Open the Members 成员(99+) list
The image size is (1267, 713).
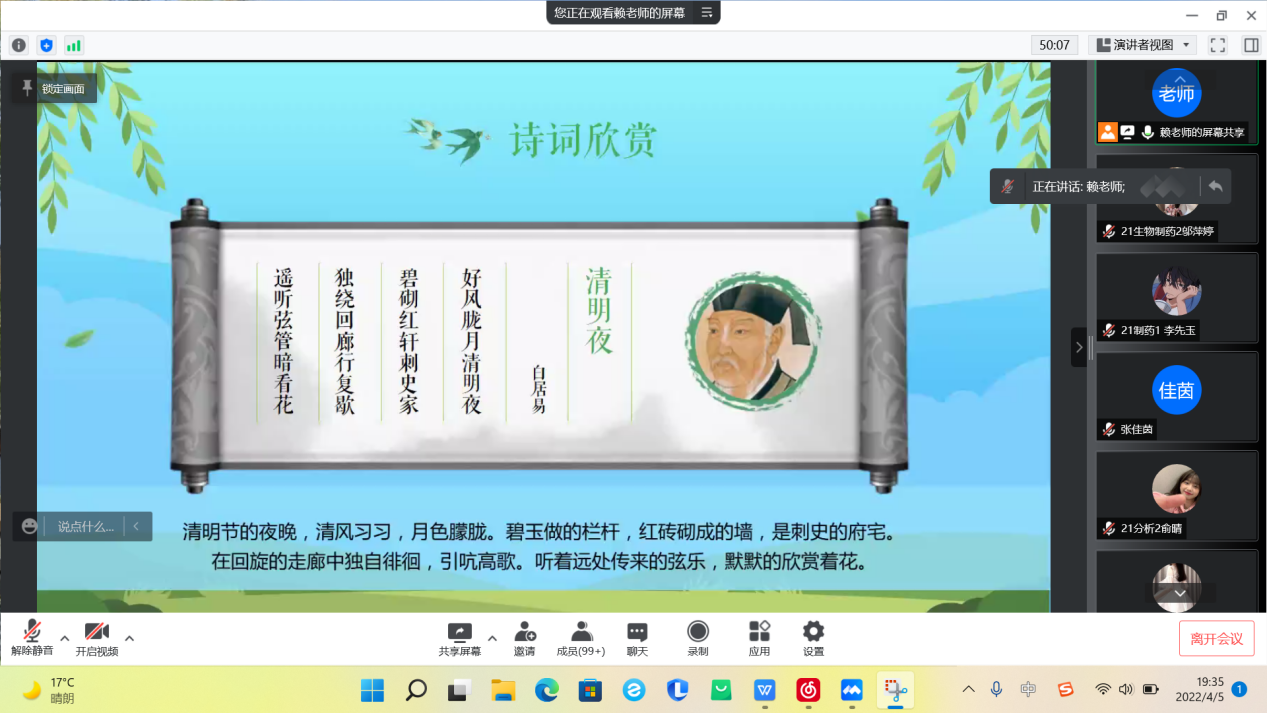[581, 638]
